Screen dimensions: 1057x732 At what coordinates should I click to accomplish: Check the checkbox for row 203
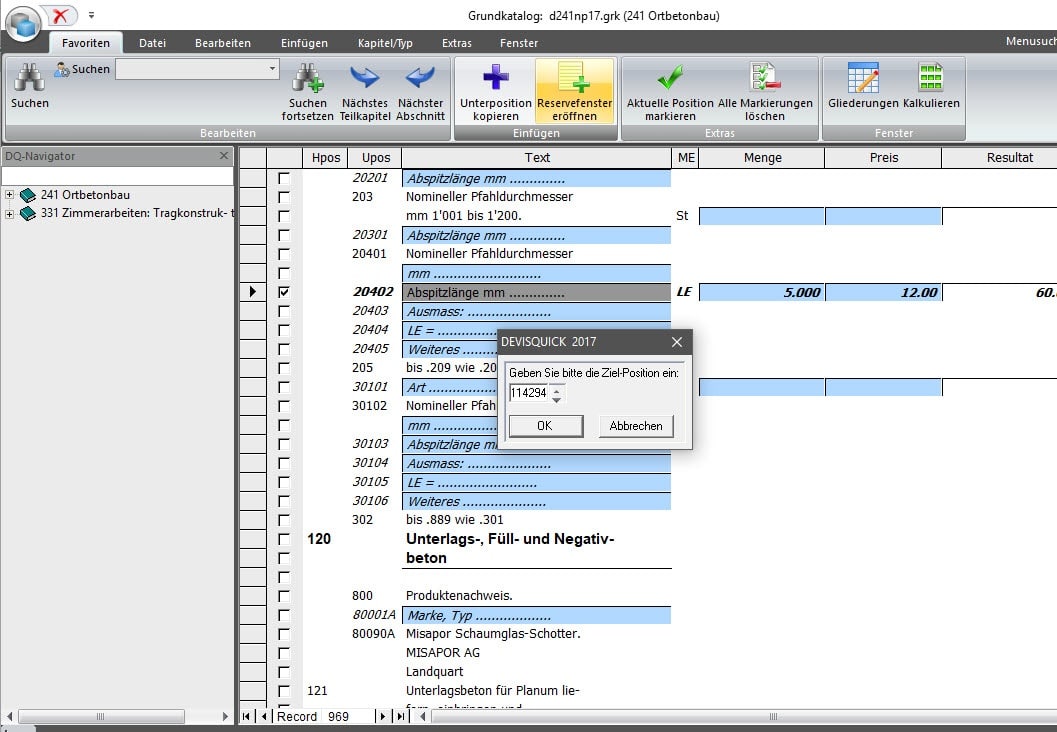click(x=284, y=197)
